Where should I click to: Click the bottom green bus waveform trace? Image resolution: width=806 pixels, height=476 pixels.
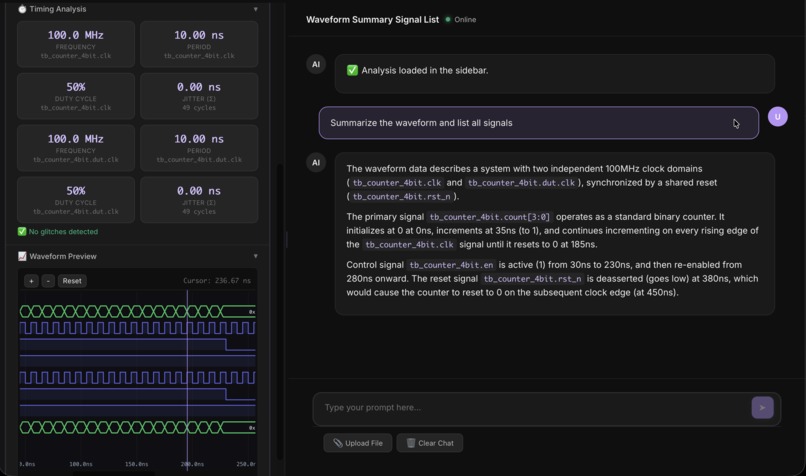click(137, 427)
